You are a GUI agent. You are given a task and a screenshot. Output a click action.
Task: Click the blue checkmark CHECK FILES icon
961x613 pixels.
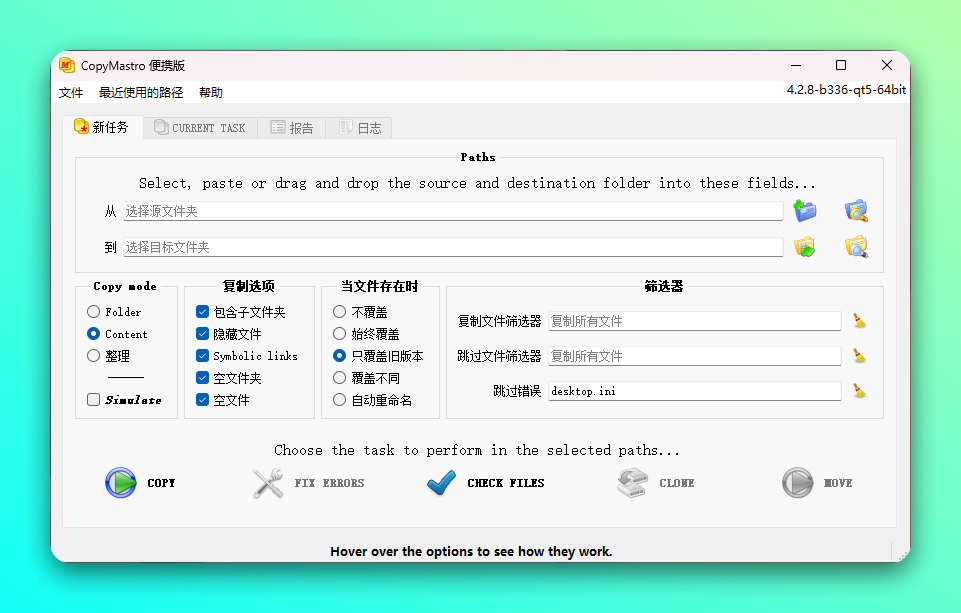tap(441, 482)
